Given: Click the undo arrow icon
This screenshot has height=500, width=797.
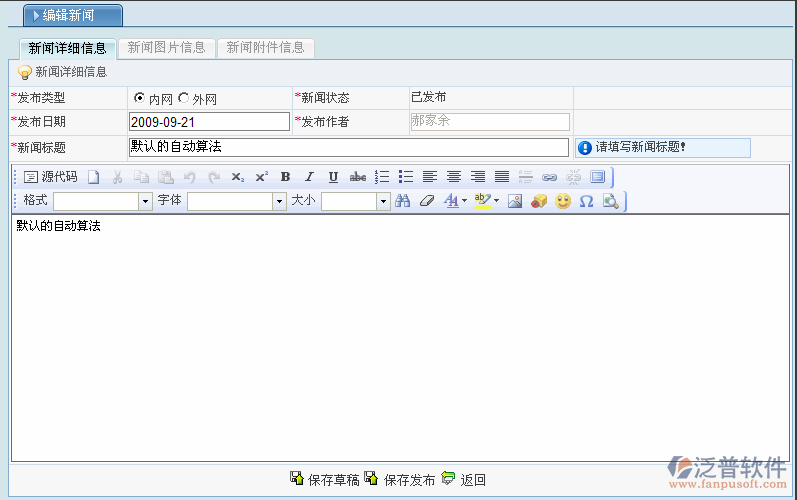Looking at the screenshot, I should point(190,177).
